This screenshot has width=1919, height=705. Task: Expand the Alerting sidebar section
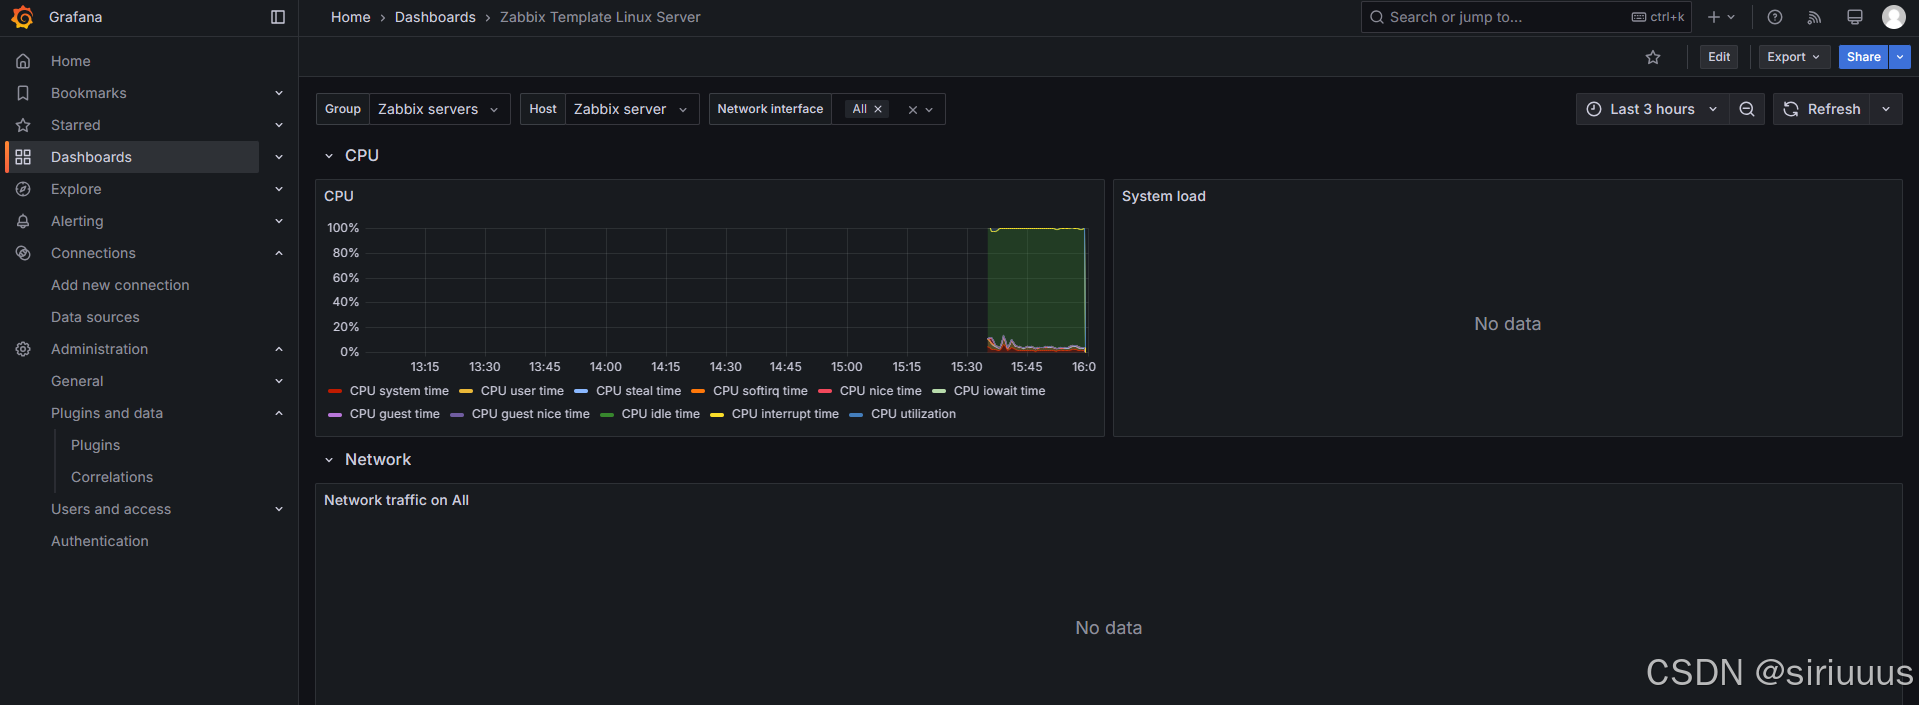click(x=279, y=221)
